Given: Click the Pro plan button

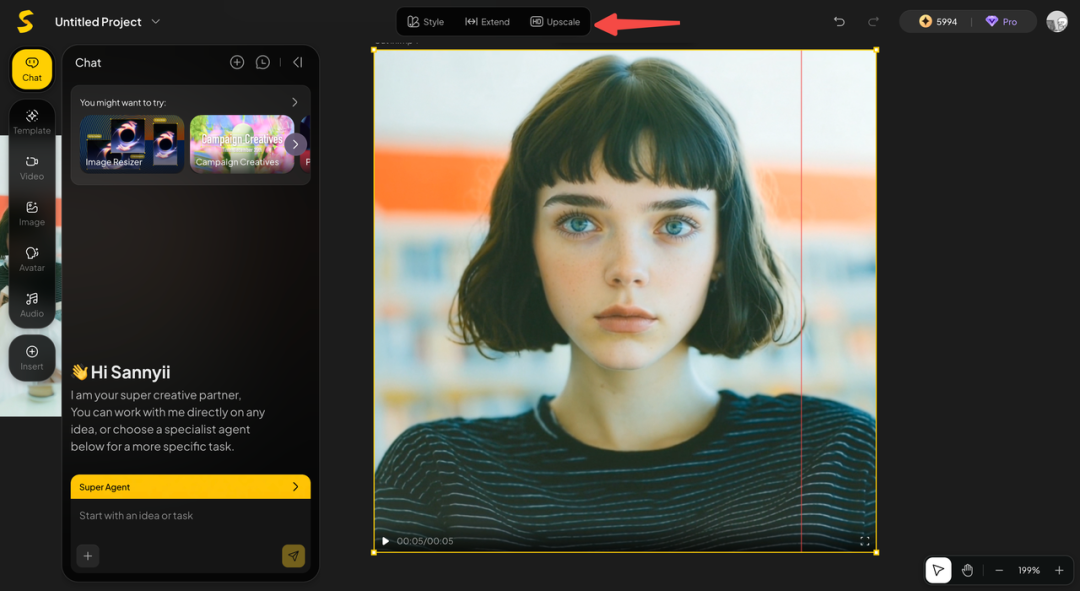Looking at the screenshot, I should coord(1003,21).
